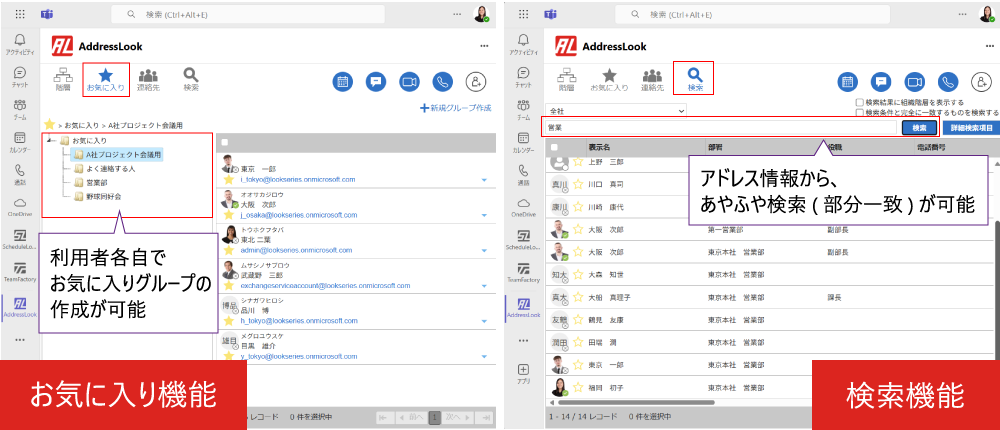Click the star icon in the お気に入り breadcrumb
The height and width of the screenshot is (430, 1000).
(x=48, y=124)
